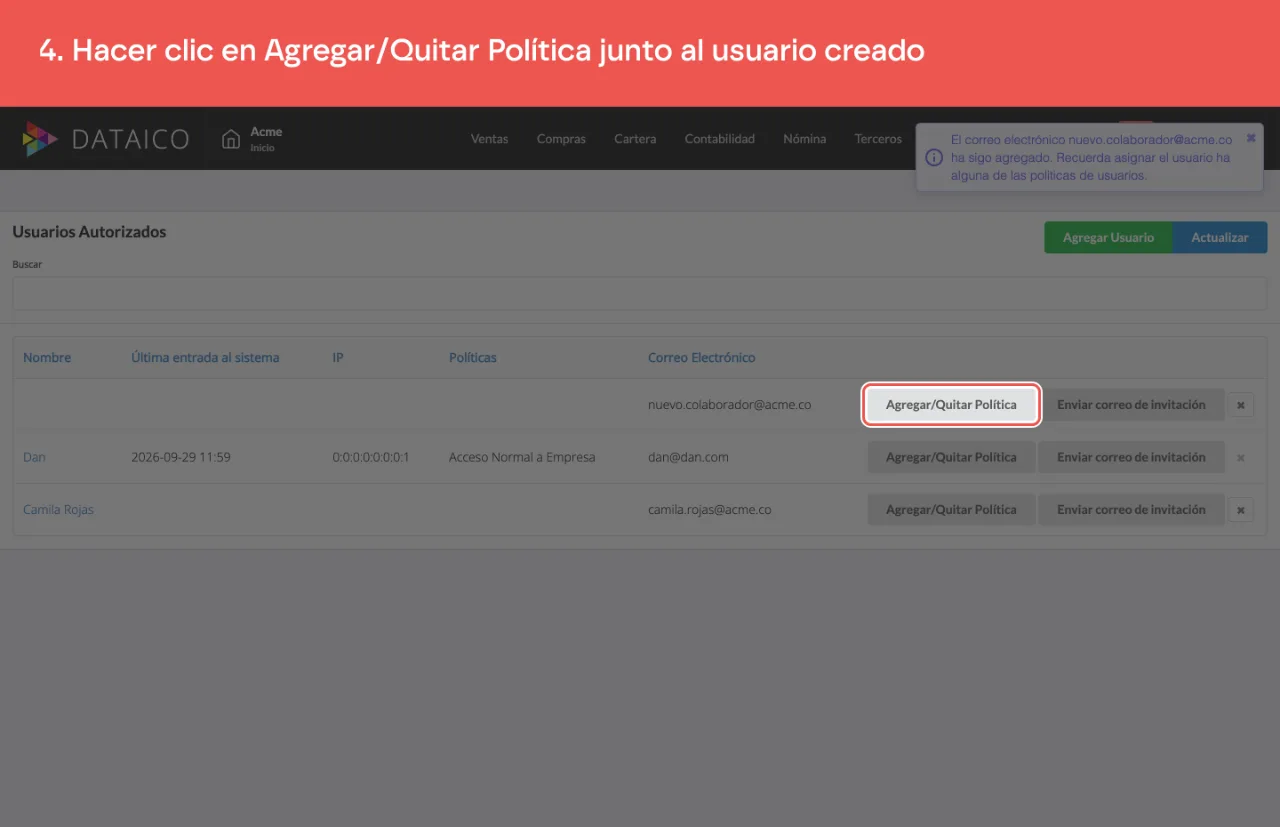Send the invitation email to nuevo.colaborador@acme.co
The height and width of the screenshot is (827, 1280).
[x=1131, y=405]
